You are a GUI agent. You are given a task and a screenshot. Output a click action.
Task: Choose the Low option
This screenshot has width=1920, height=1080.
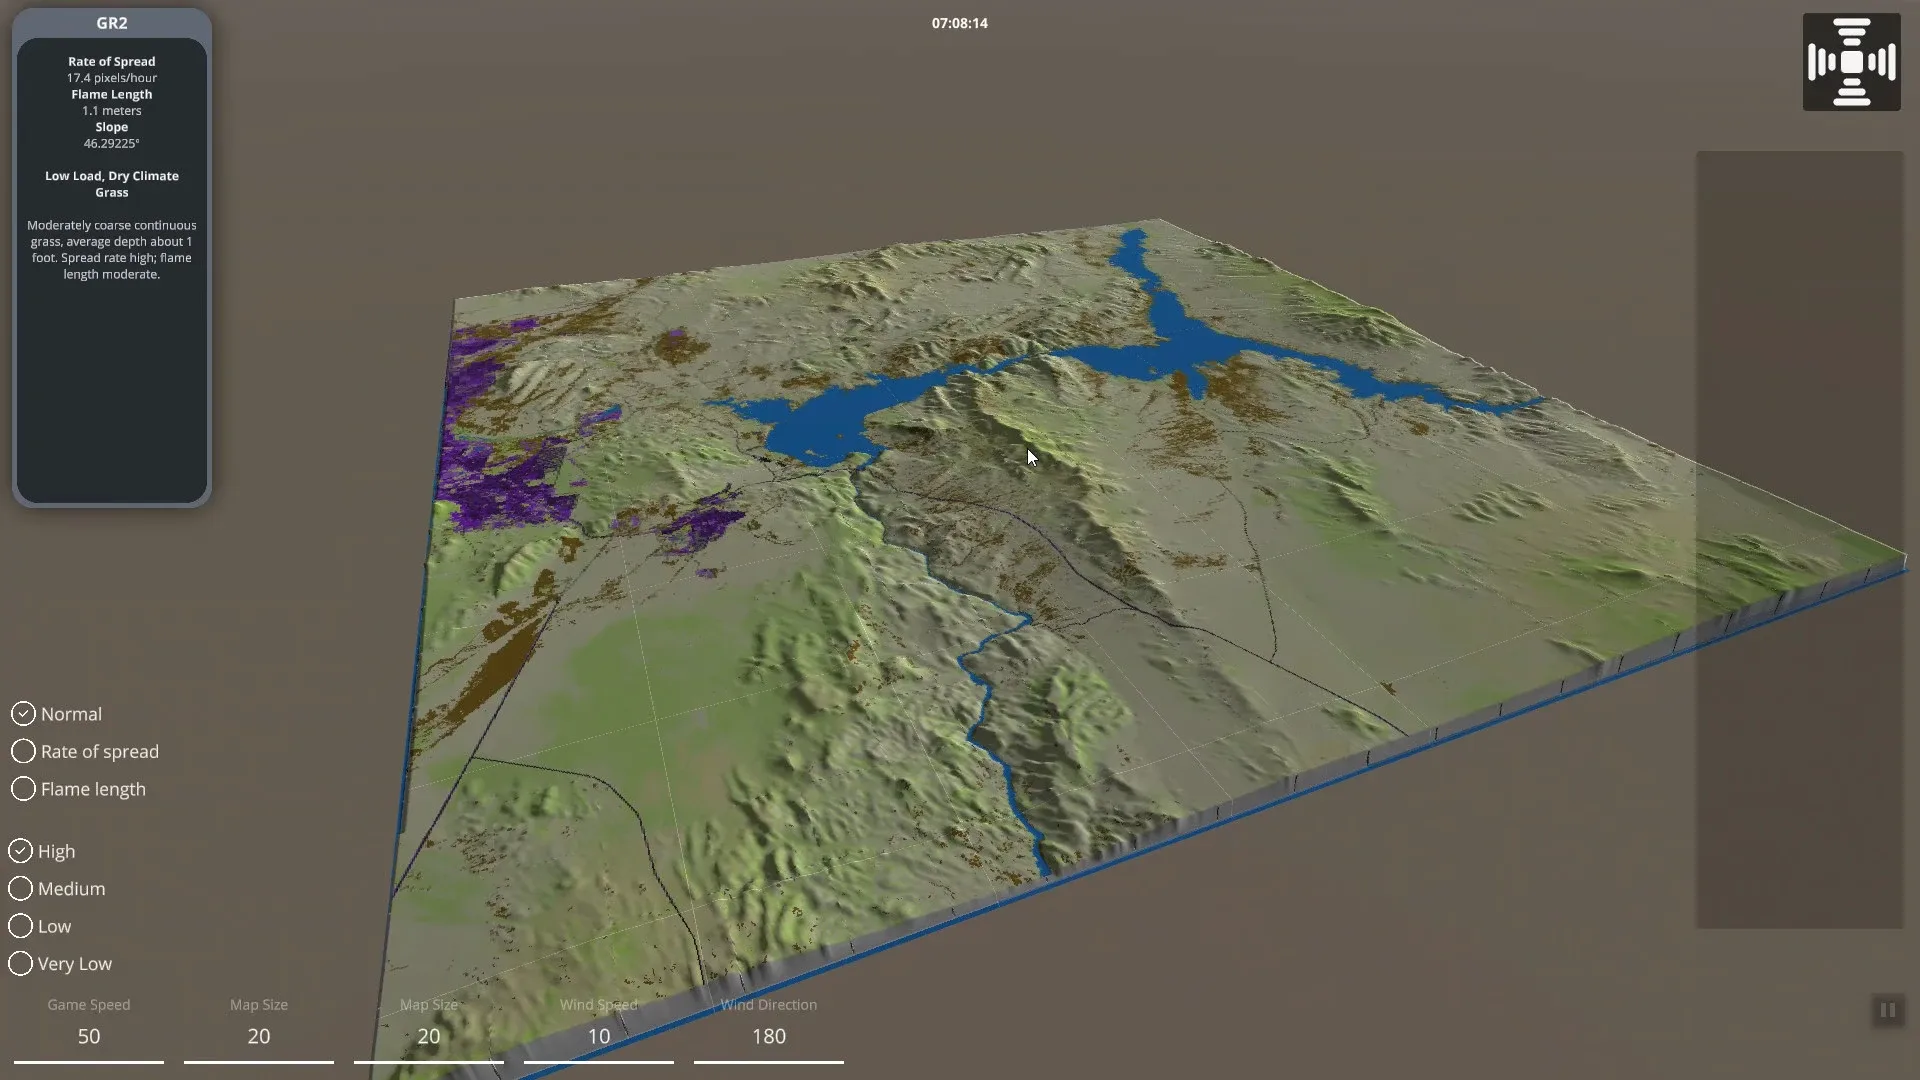[20, 926]
